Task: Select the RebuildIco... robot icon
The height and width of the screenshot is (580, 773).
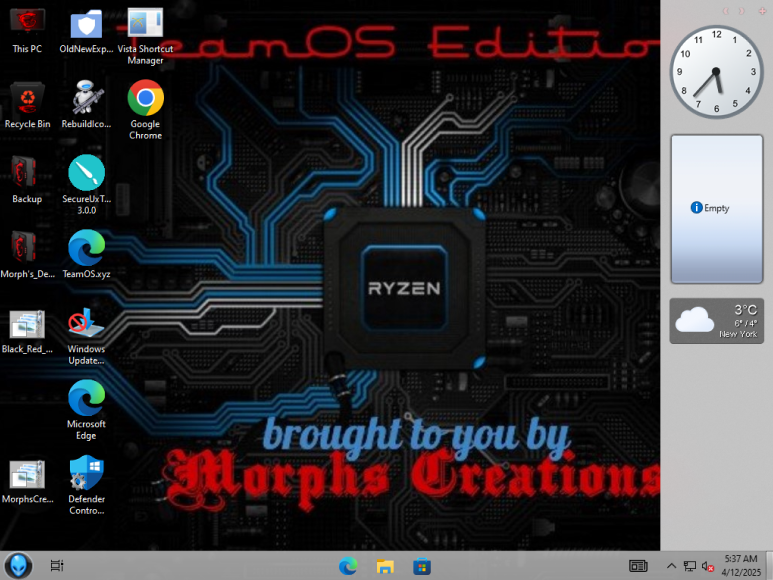Action: (86, 104)
